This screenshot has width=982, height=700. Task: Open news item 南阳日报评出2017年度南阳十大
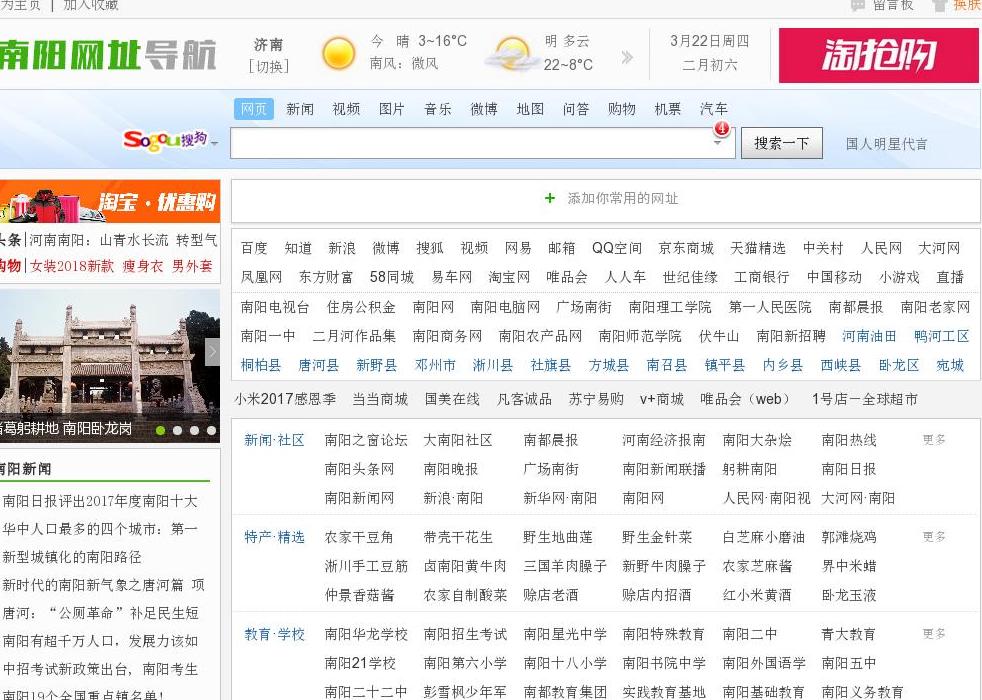pyautogui.click(x=100, y=501)
